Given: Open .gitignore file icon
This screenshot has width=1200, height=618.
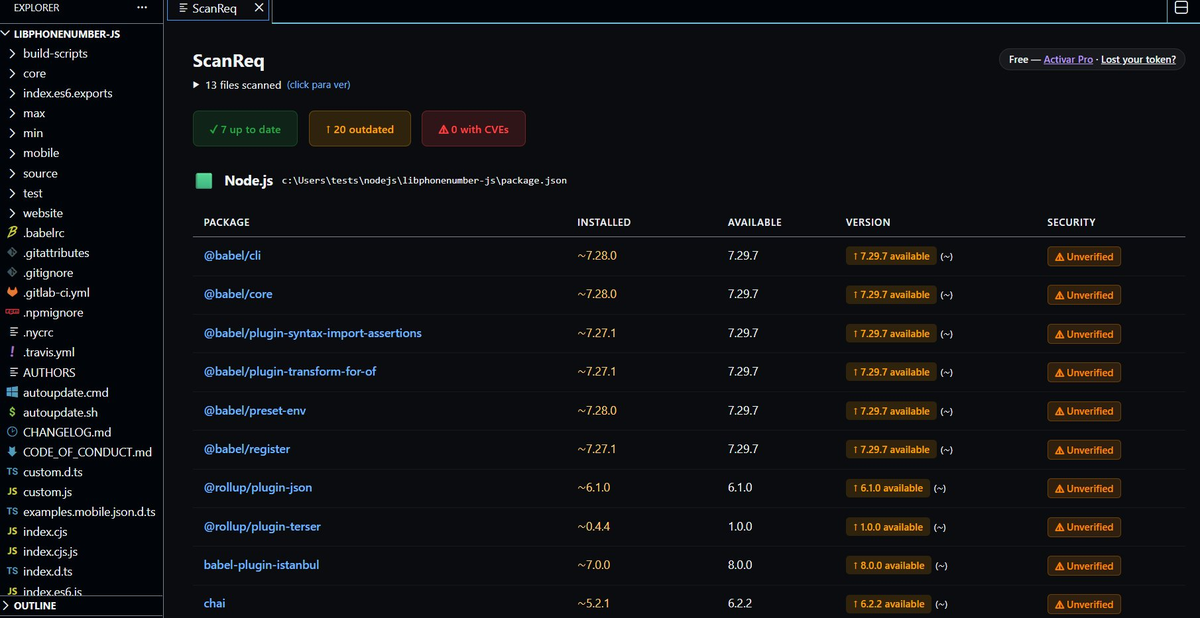Looking at the screenshot, I should [13, 273].
